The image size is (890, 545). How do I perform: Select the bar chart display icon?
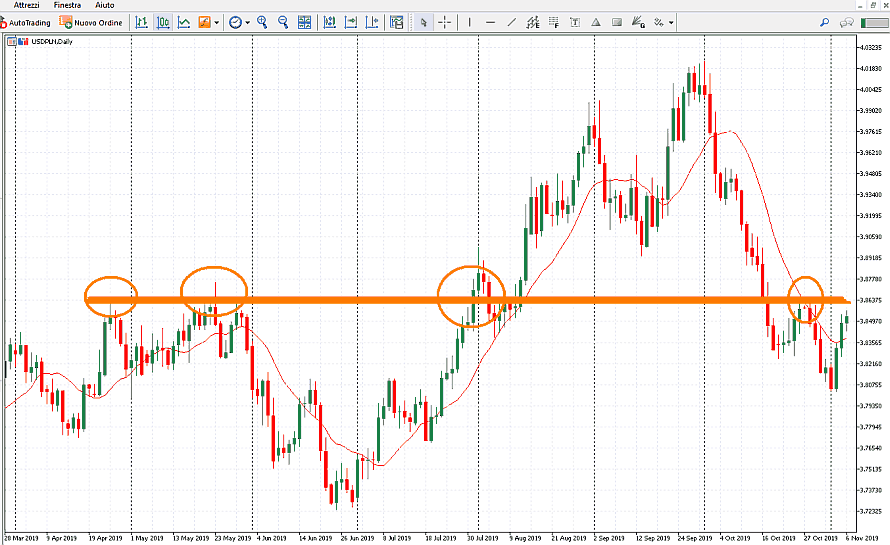click(142, 21)
